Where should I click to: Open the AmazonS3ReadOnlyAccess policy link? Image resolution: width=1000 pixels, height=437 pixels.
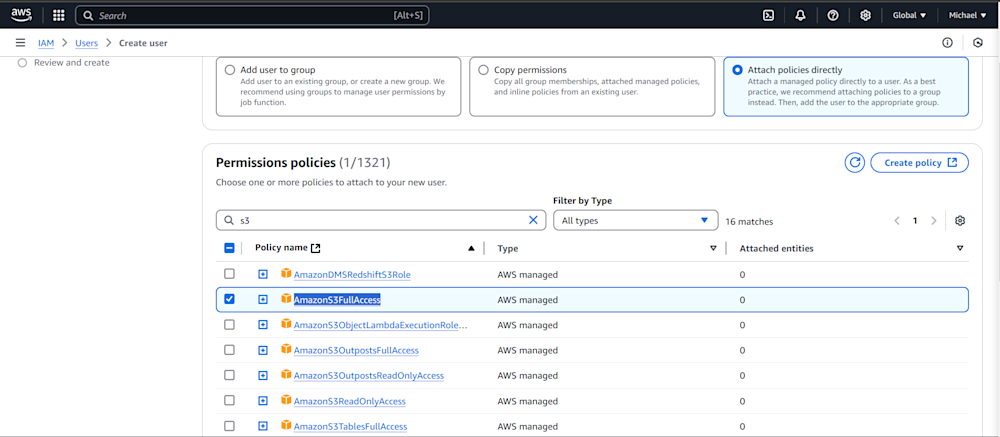pyautogui.click(x=349, y=401)
